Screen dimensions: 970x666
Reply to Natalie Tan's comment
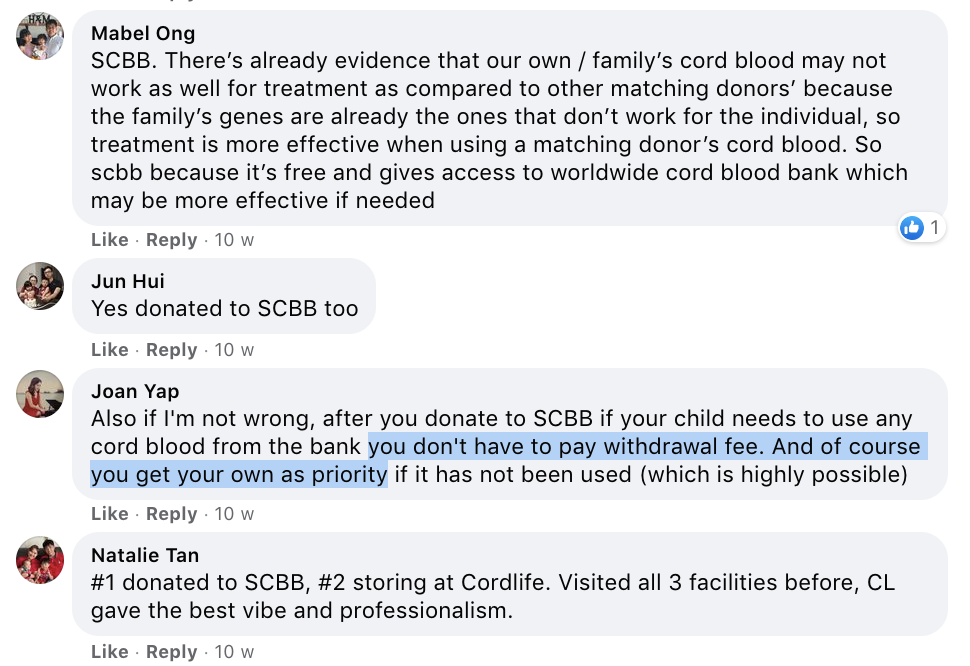coord(171,652)
